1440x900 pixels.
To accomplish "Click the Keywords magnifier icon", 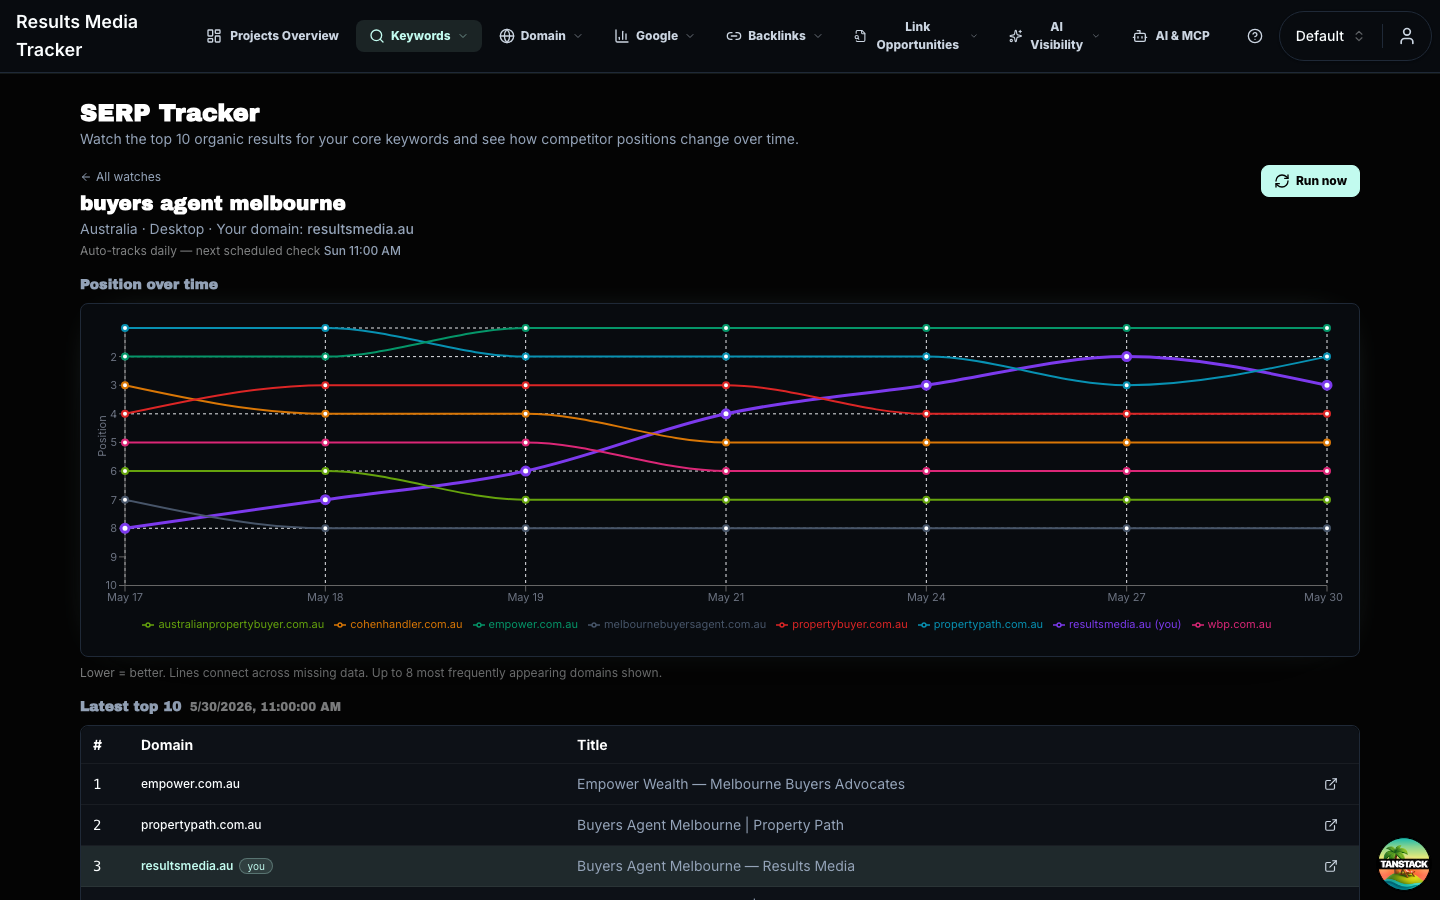I will pos(377,36).
